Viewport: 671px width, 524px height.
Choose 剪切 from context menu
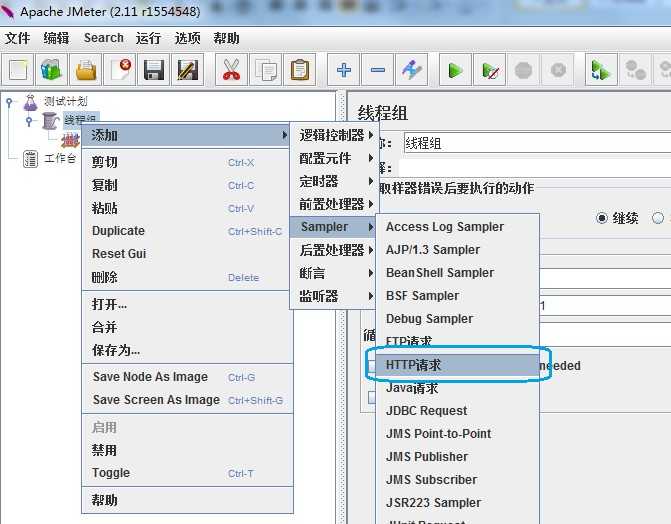[x=187, y=162]
